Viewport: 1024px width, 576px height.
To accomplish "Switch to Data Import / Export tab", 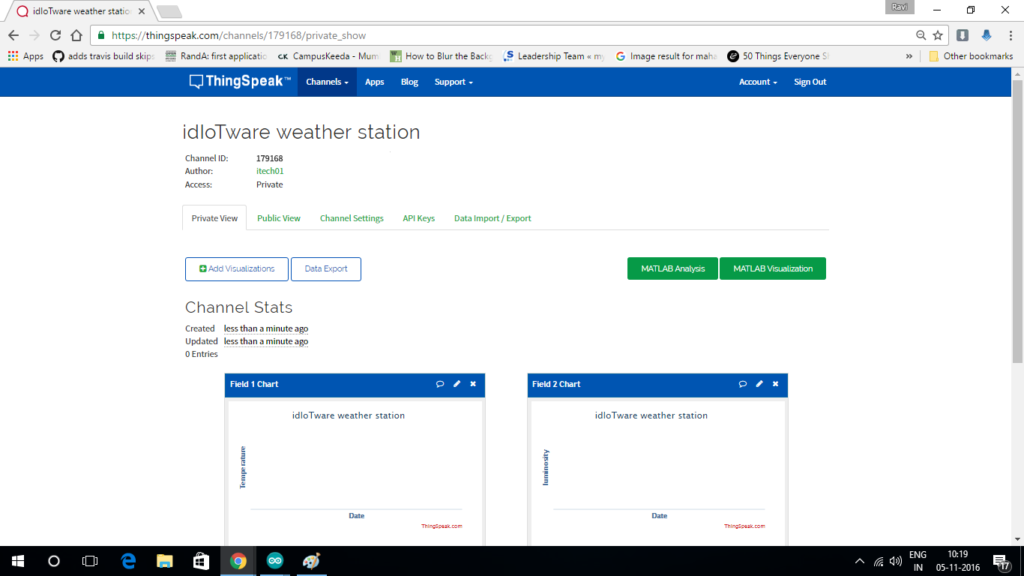I will [x=492, y=218].
